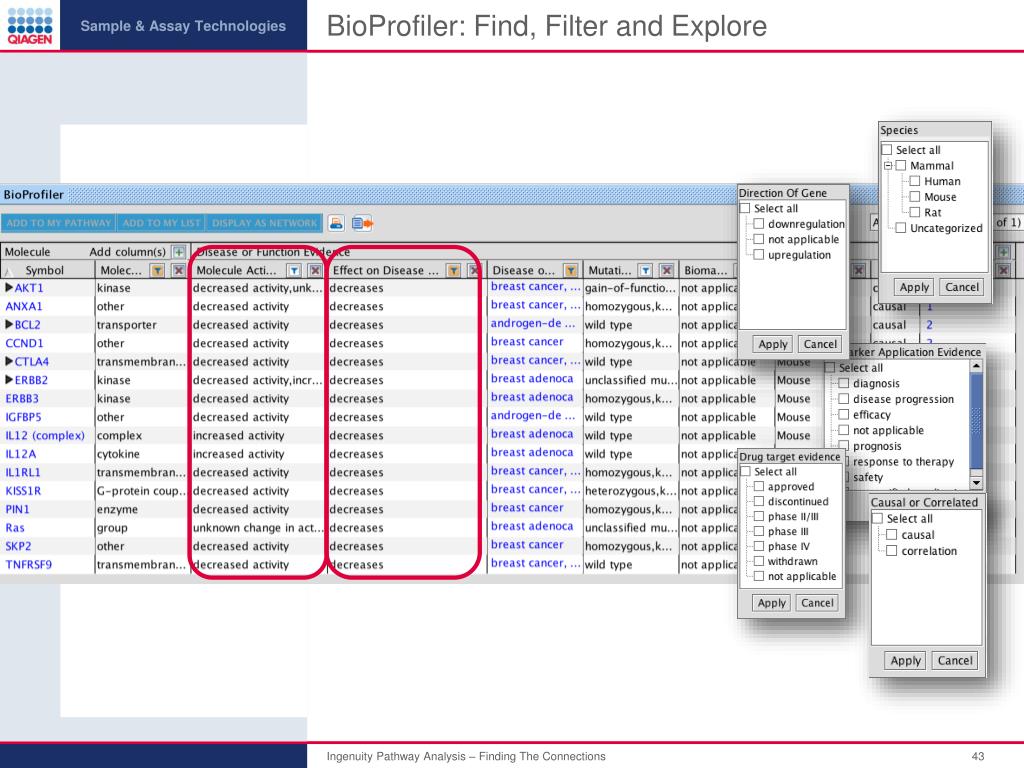Remove the Molec... column with its X icon
The image size is (1024, 768).
[x=178, y=270]
